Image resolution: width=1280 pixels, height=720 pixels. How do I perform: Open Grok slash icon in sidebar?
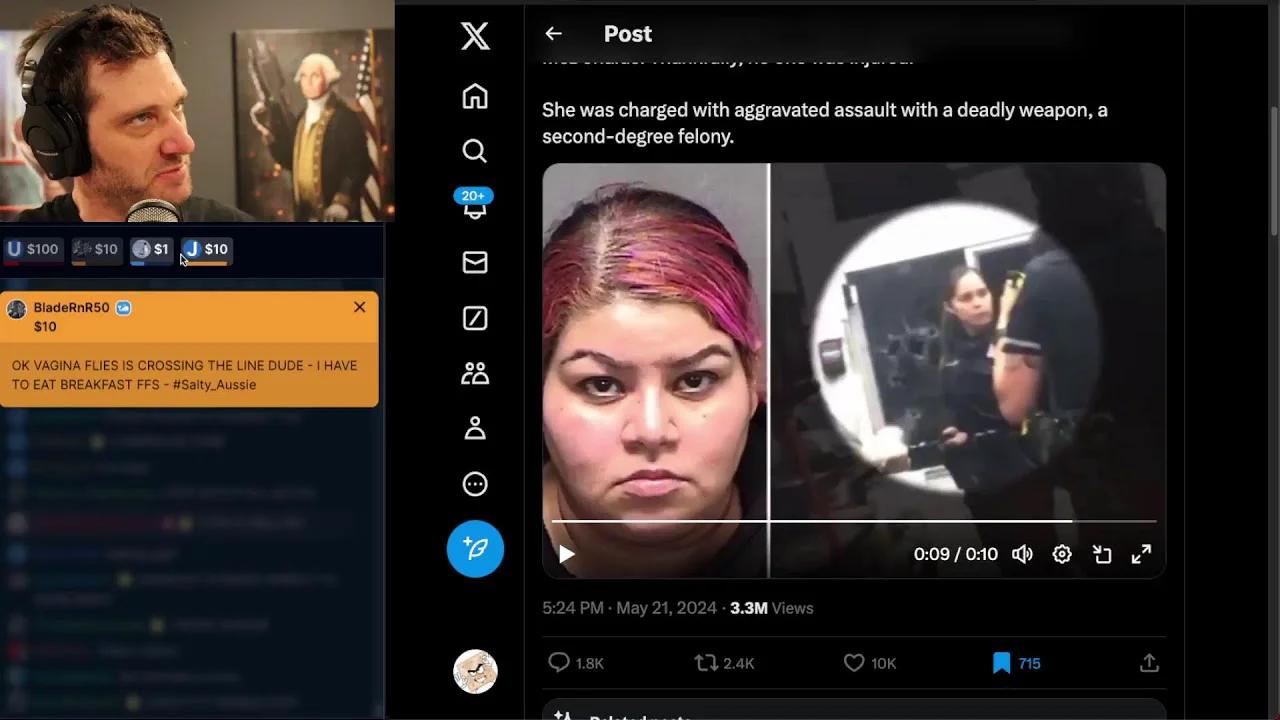[475, 318]
